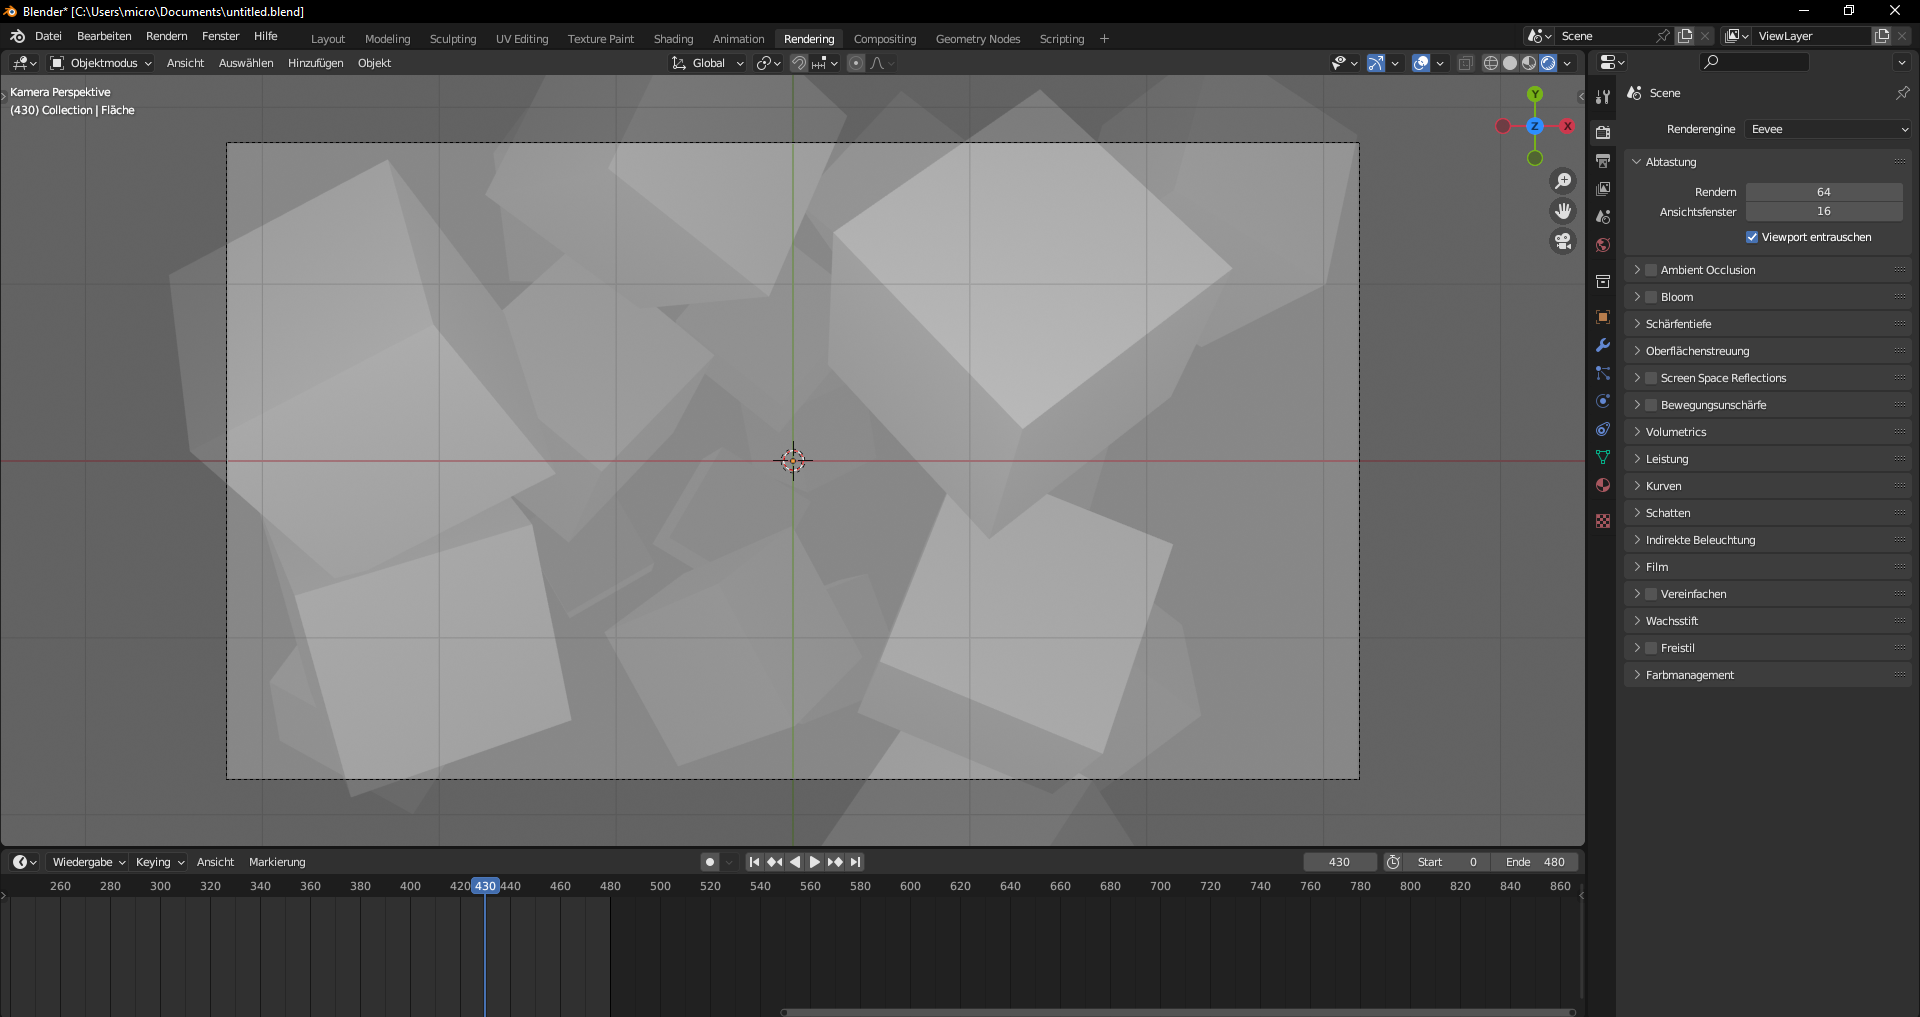Expand the Farbmanagement section
Viewport: 1920px width, 1017px height.
point(1689,674)
